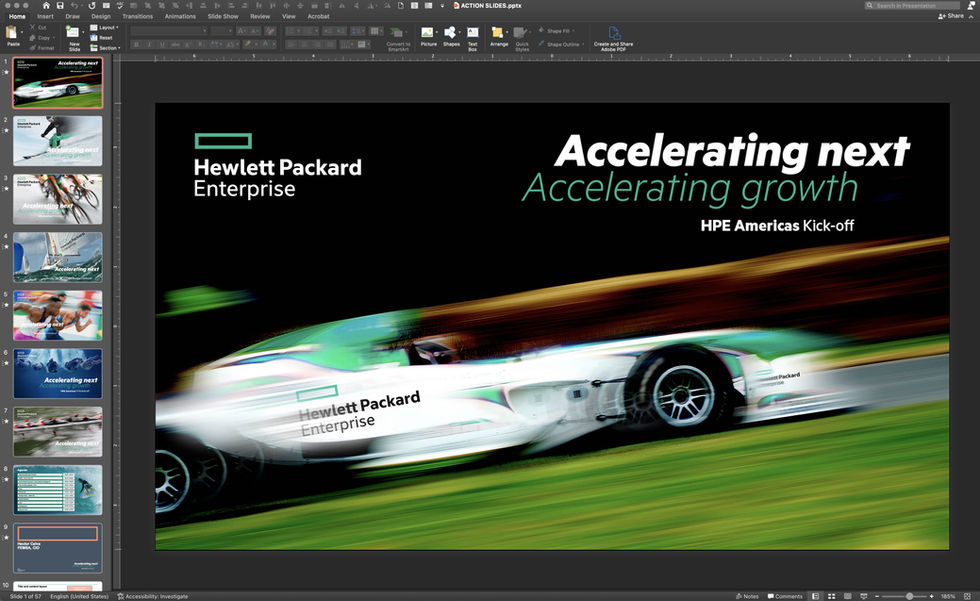Collapse the ribbon with the chevron
Image resolution: width=980 pixels, height=601 pixels.
(972, 16)
